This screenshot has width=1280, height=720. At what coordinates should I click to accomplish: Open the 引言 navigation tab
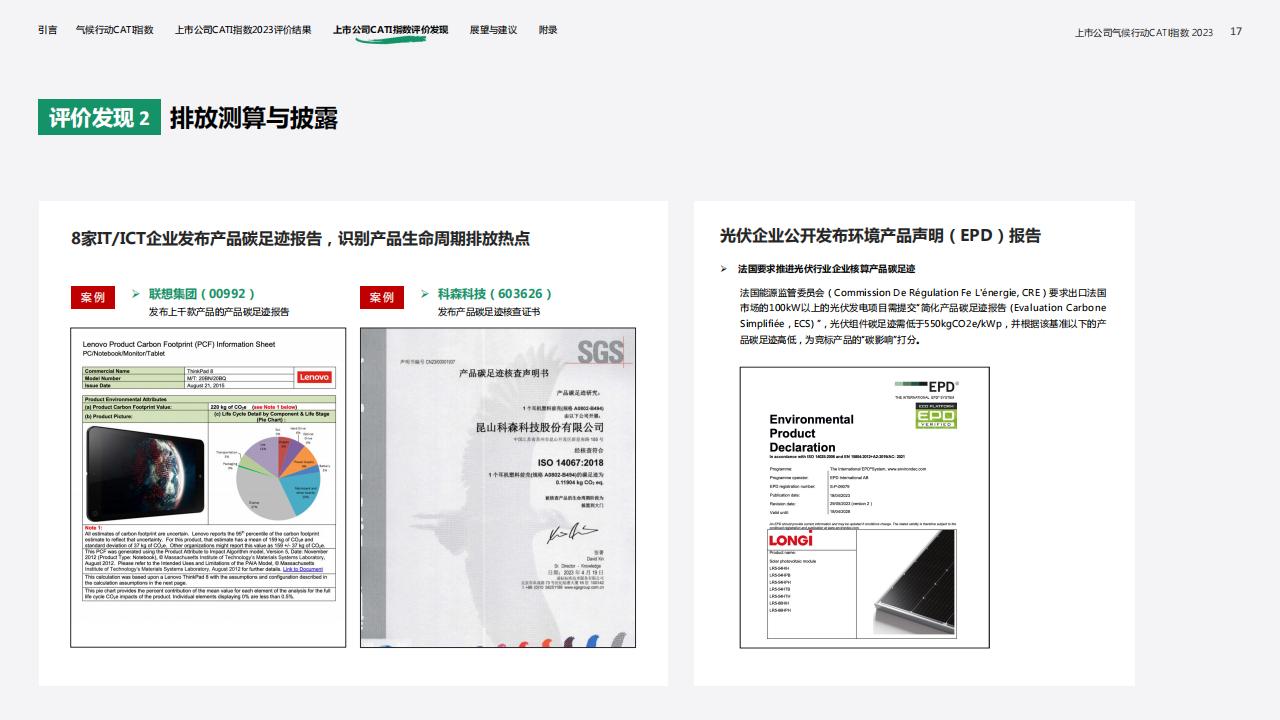point(48,30)
